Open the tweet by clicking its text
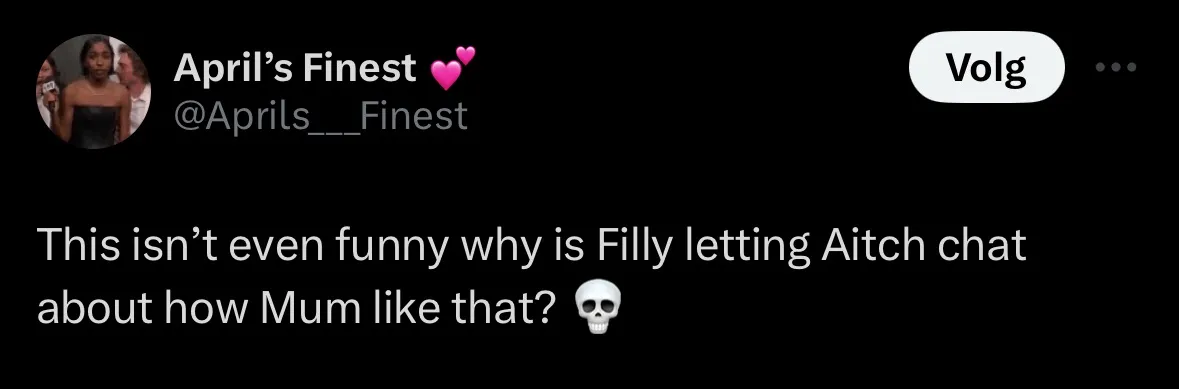Screen dimensions: 1179x389 click(531, 276)
